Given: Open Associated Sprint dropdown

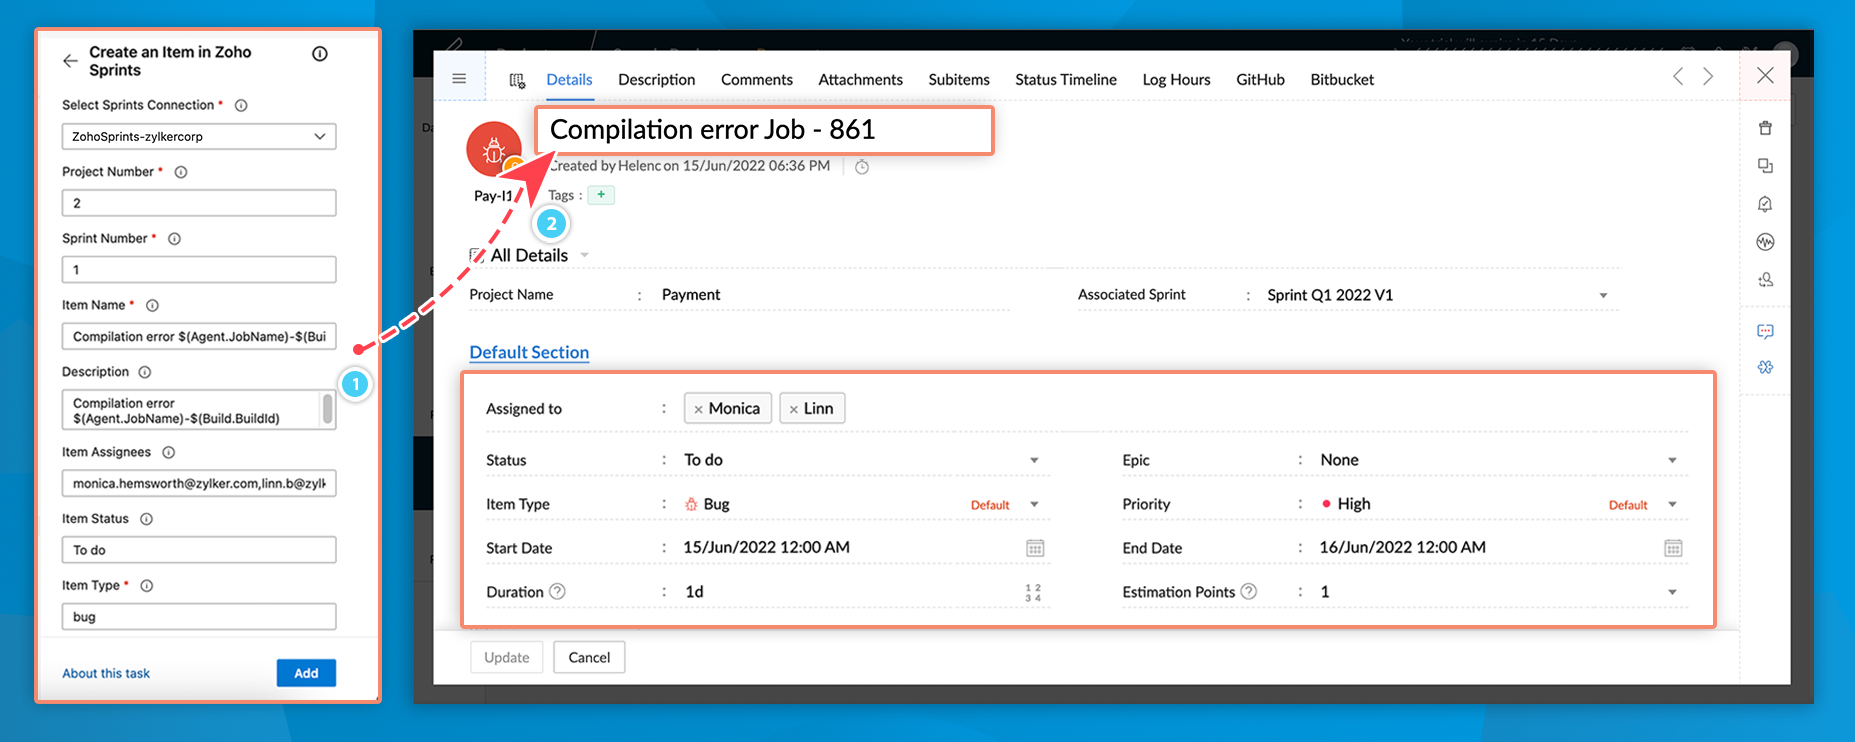Looking at the screenshot, I should pyautogui.click(x=1603, y=296).
